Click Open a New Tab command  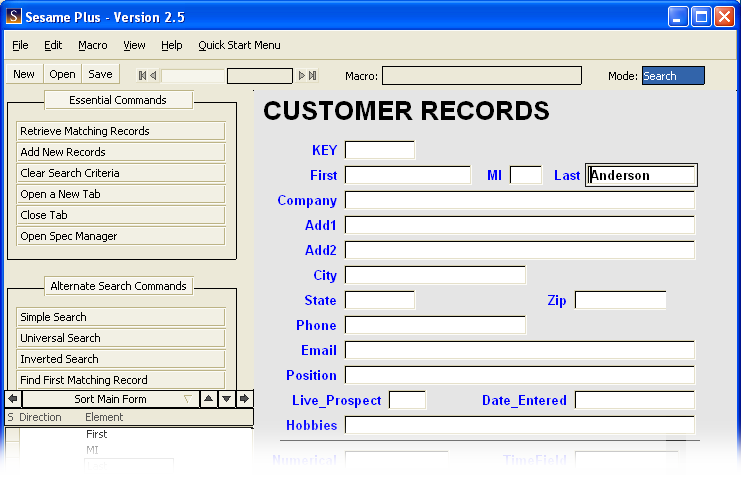point(121,194)
